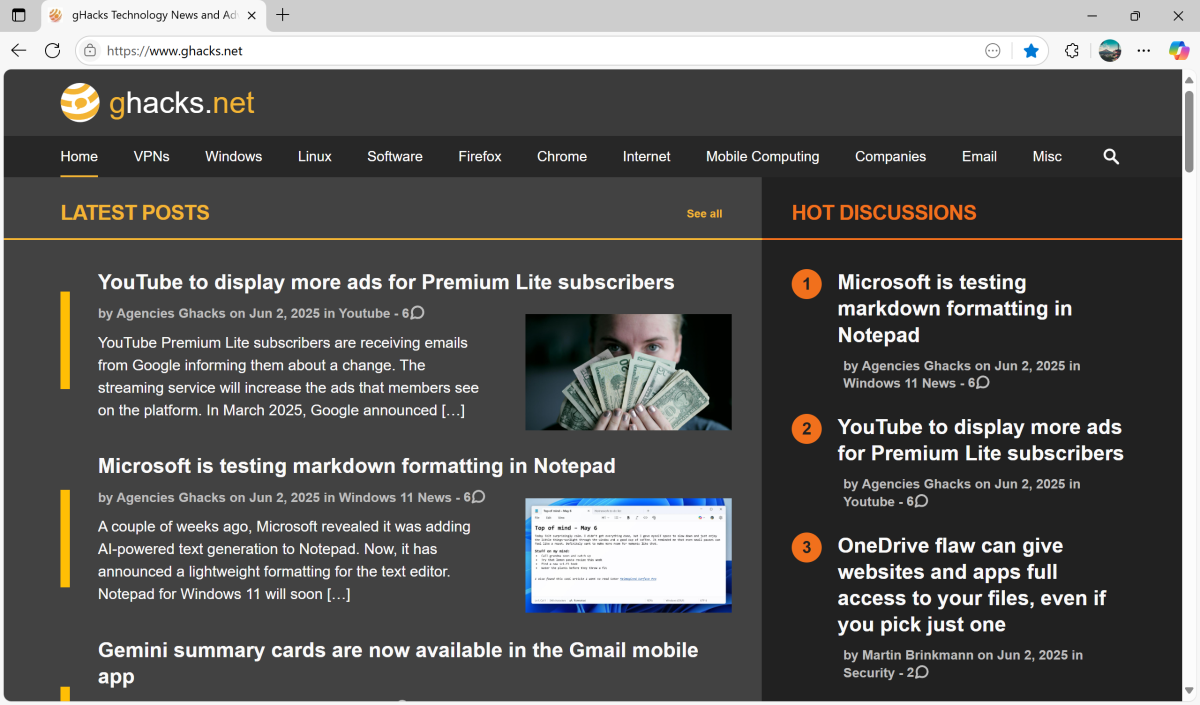Viewport: 1200px width, 705px height.
Task: Open the Companies category
Action: (x=891, y=156)
